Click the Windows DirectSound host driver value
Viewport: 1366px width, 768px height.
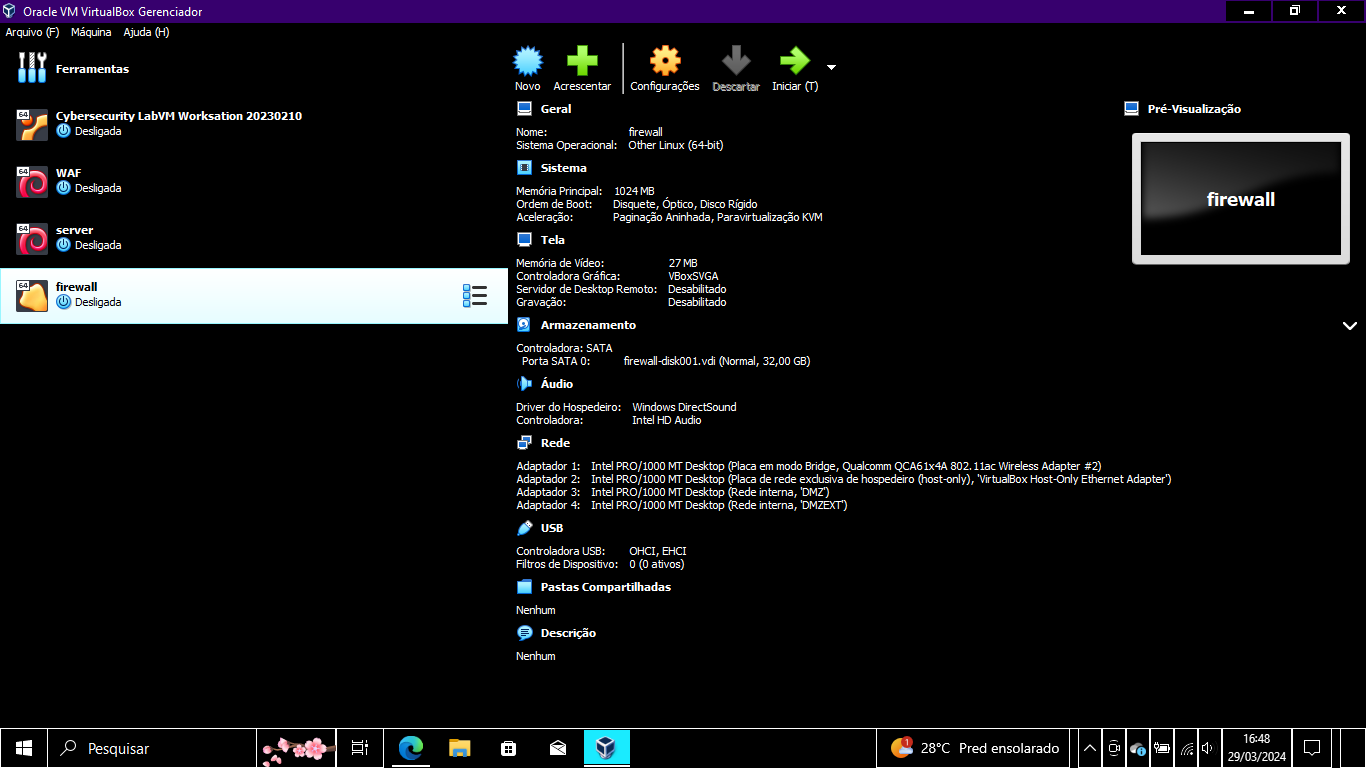(x=684, y=407)
